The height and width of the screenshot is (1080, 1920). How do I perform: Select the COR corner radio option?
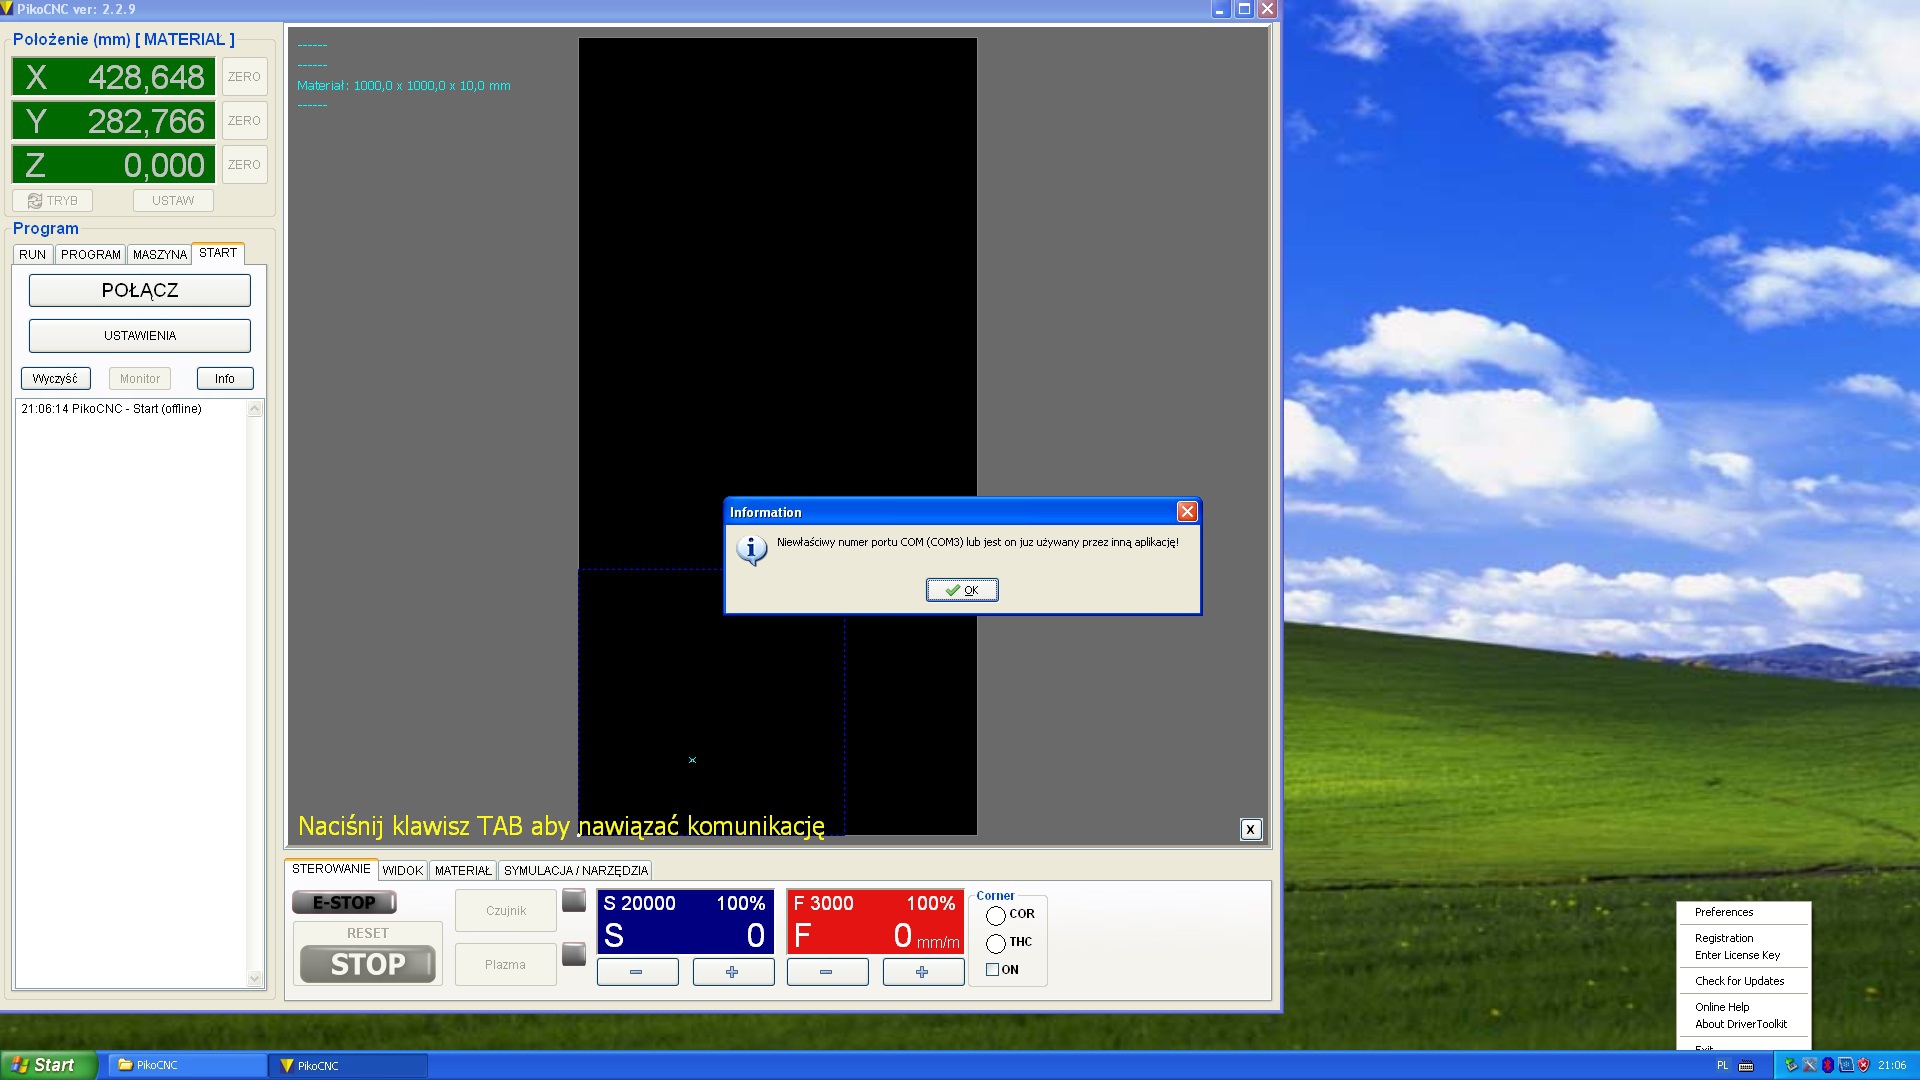[x=995, y=915]
